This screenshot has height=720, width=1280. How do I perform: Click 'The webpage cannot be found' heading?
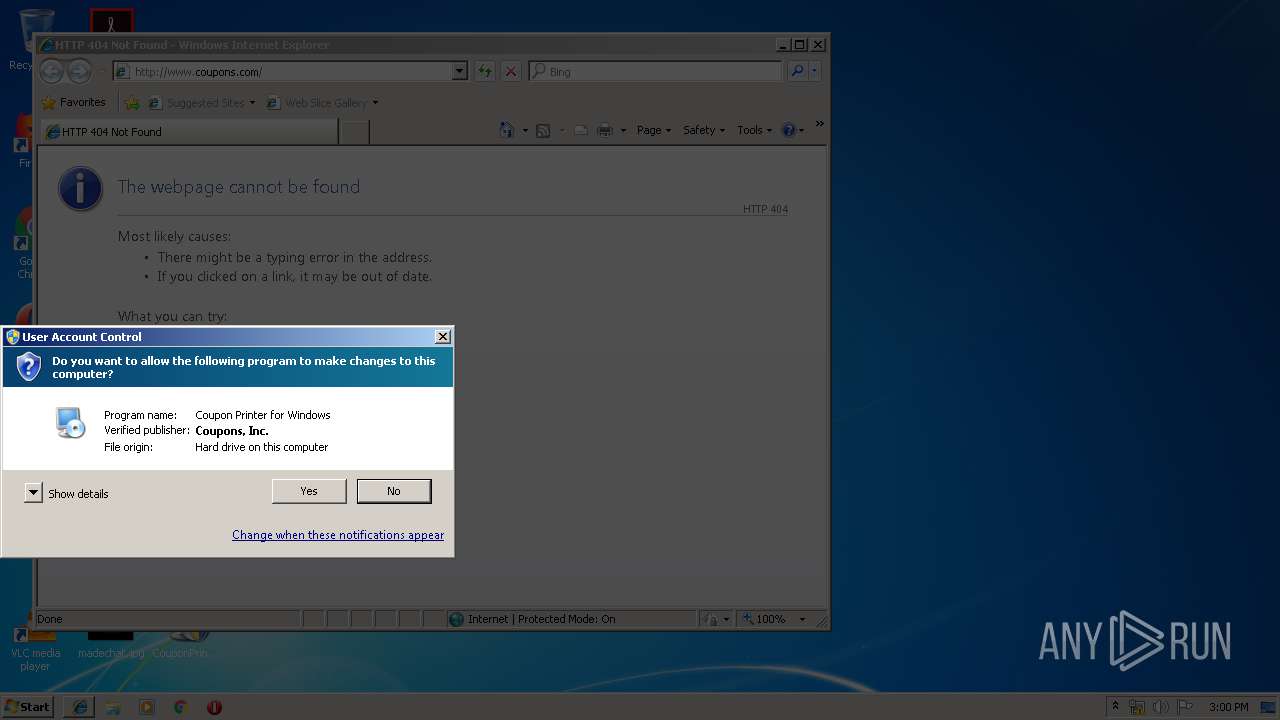[x=239, y=187]
